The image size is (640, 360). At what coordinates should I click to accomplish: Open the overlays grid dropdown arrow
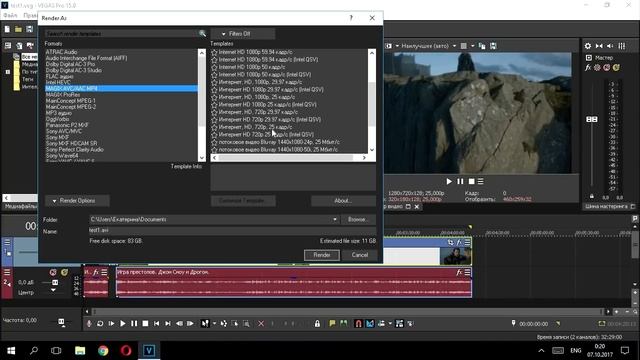(x=472, y=46)
